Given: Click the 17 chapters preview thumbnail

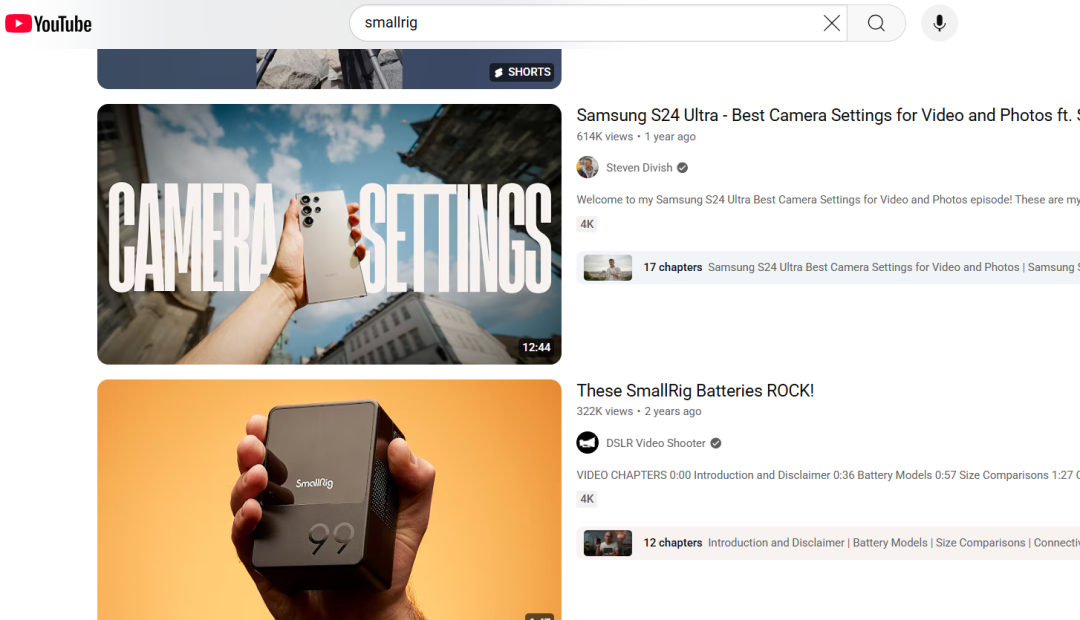Looking at the screenshot, I should (608, 267).
